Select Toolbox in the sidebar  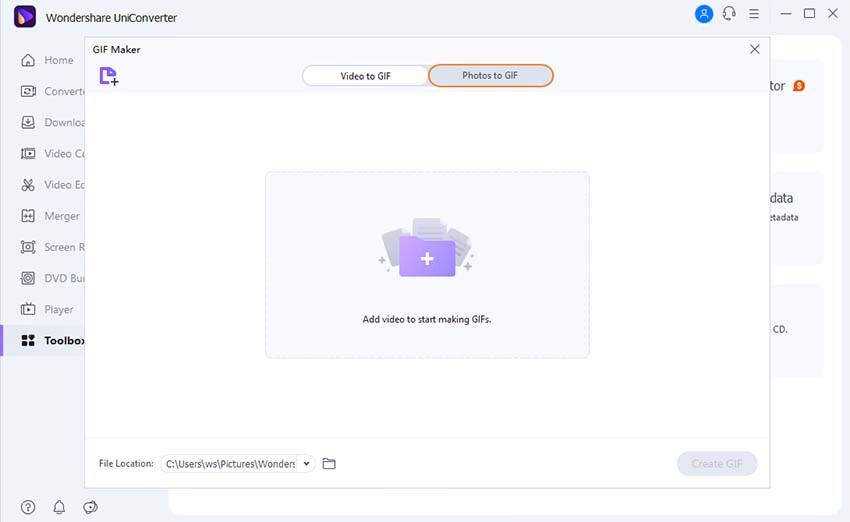[x=44, y=340]
